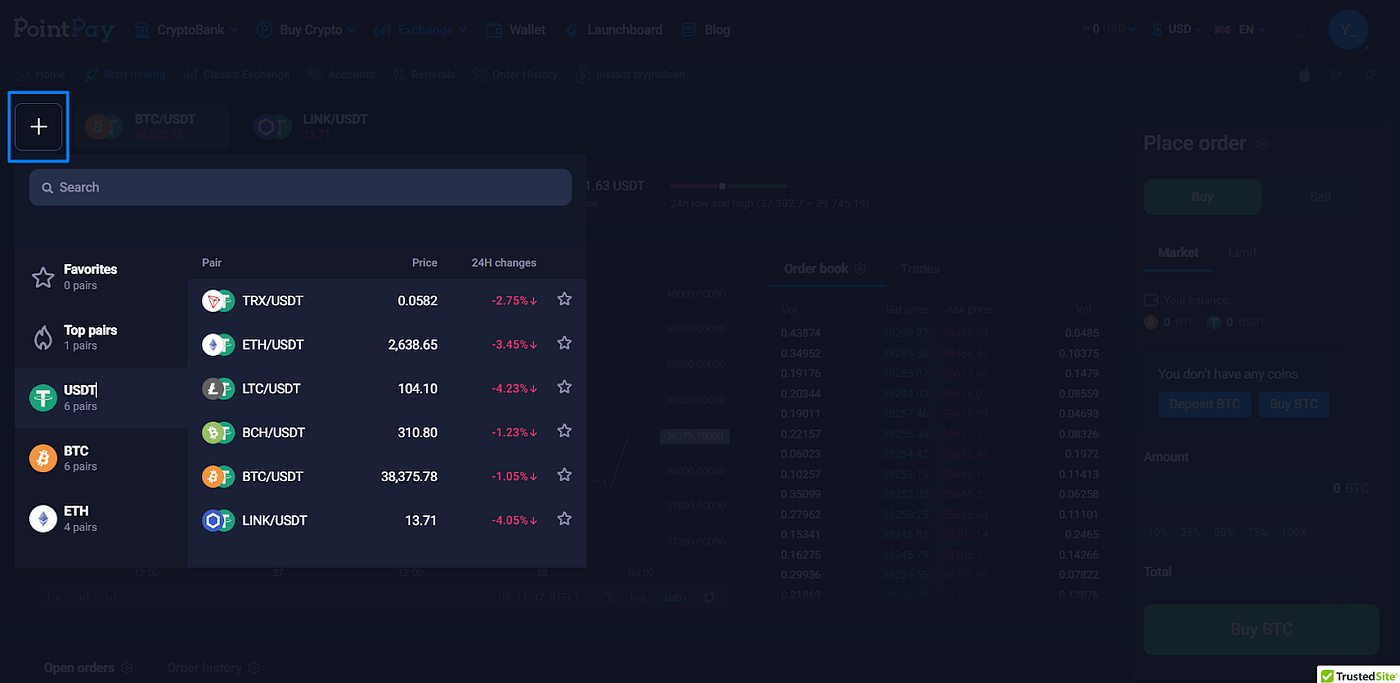Switch to the Trades tab
The image size is (1400, 683).
pos(920,269)
